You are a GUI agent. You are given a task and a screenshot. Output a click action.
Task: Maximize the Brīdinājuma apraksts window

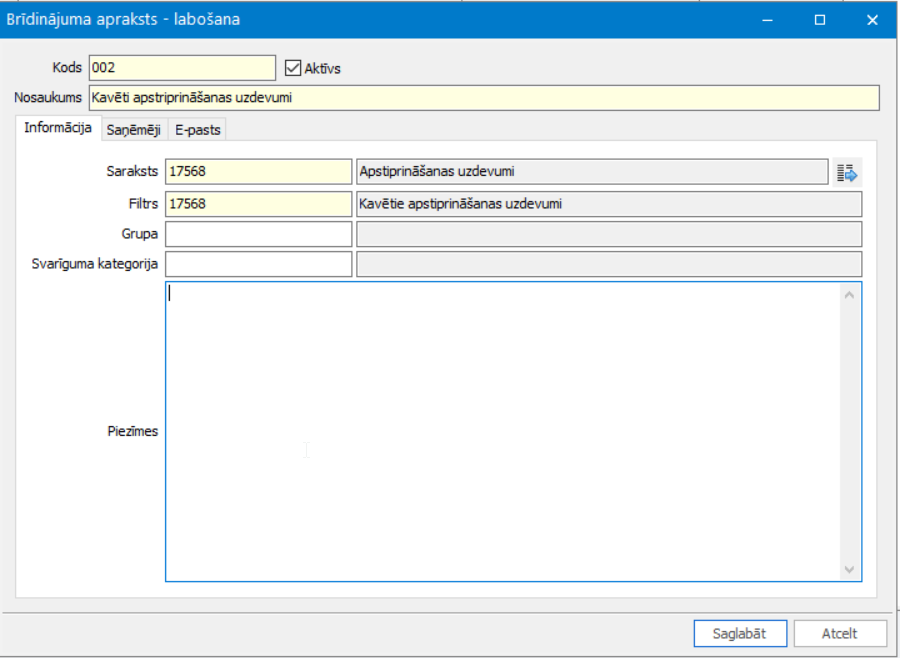point(820,19)
